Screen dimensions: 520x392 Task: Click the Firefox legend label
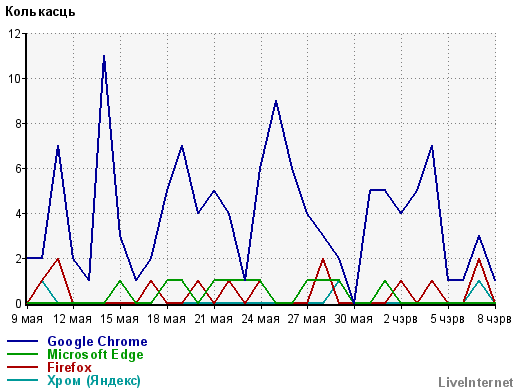tap(69, 367)
